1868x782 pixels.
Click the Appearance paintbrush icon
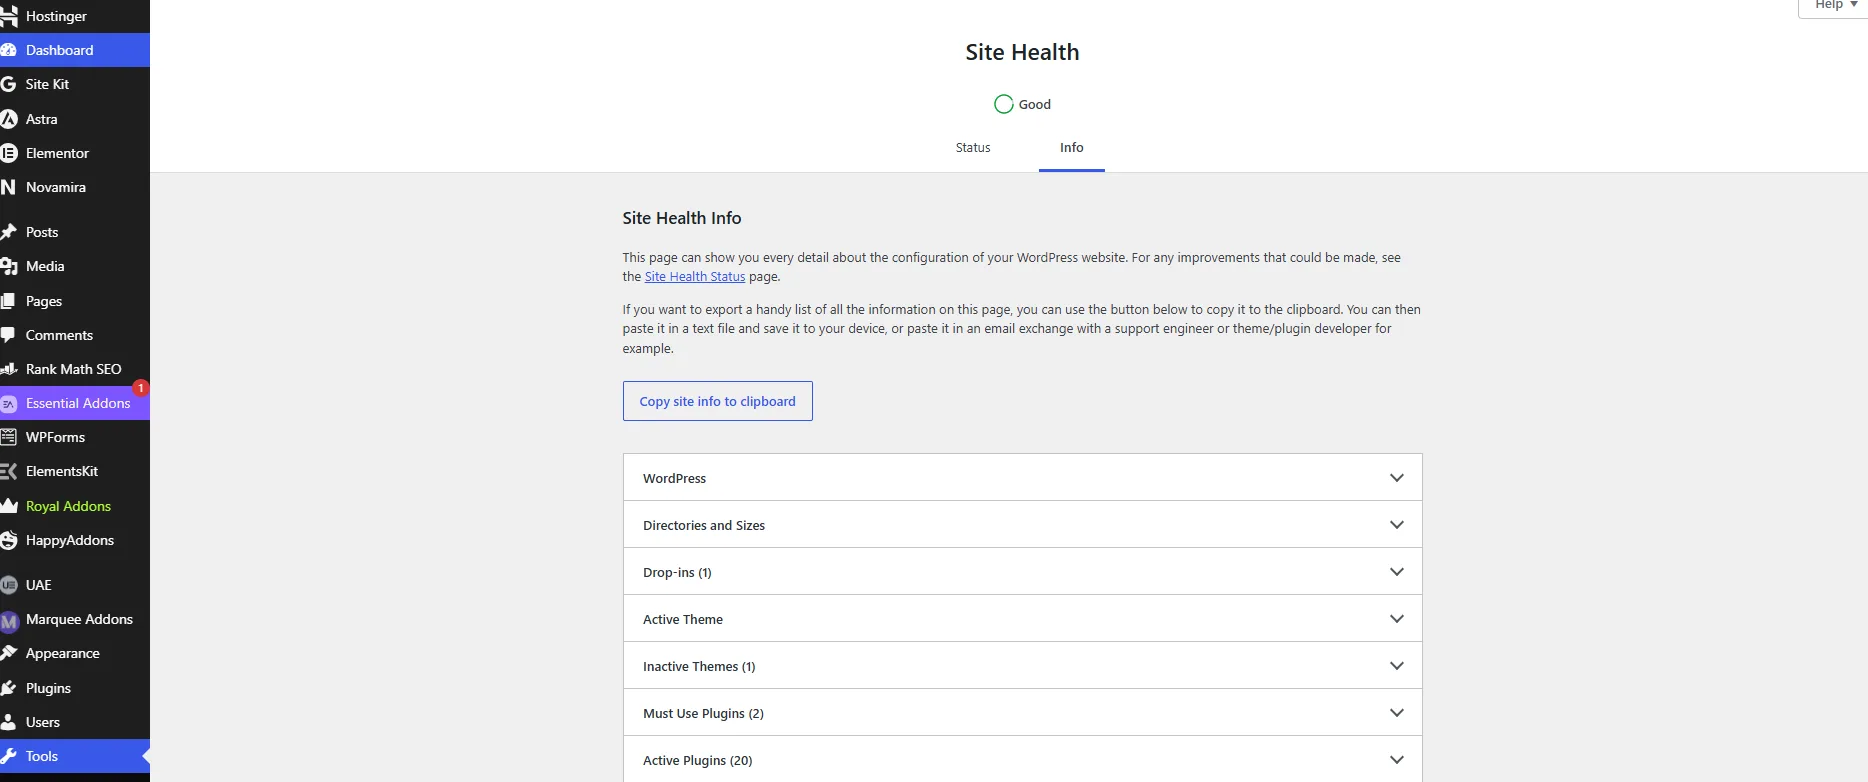9,653
